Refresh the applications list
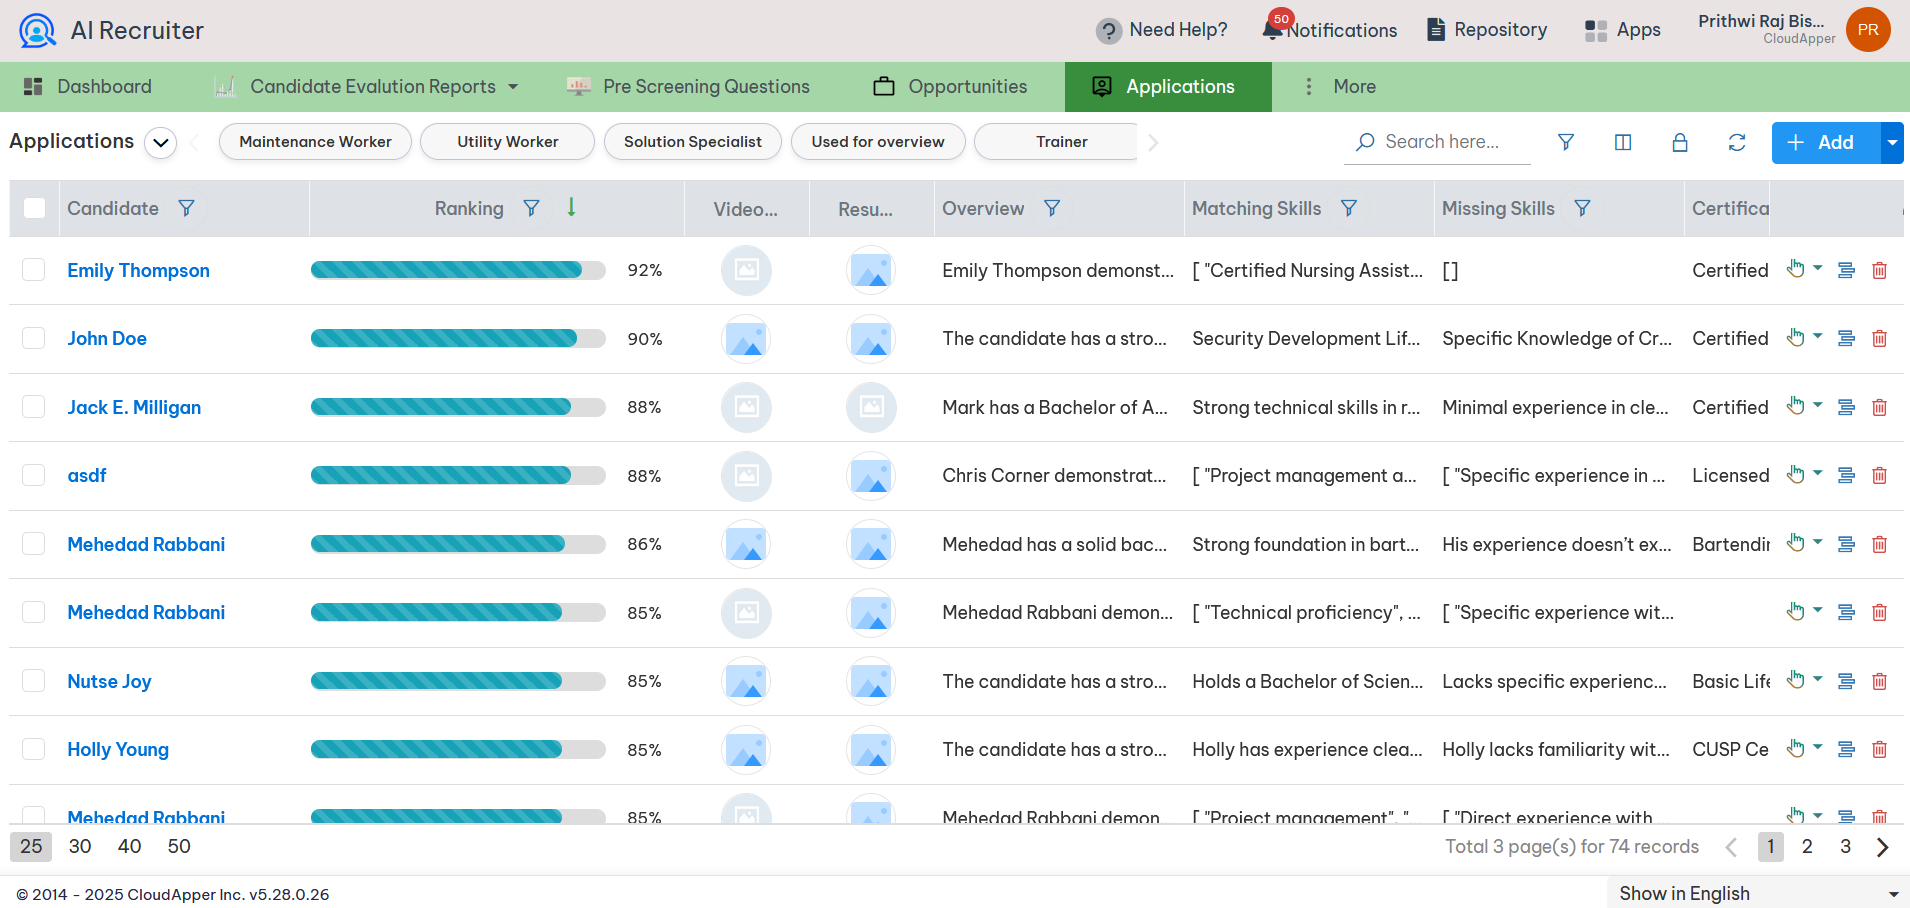This screenshot has height=908, width=1910. pos(1736,142)
